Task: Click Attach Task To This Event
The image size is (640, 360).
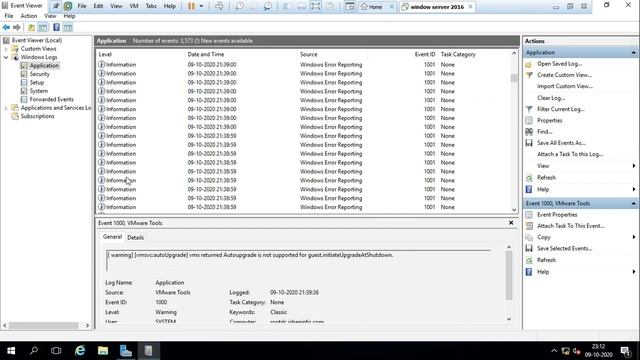Action: pyautogui.click(x=571, y=226)
